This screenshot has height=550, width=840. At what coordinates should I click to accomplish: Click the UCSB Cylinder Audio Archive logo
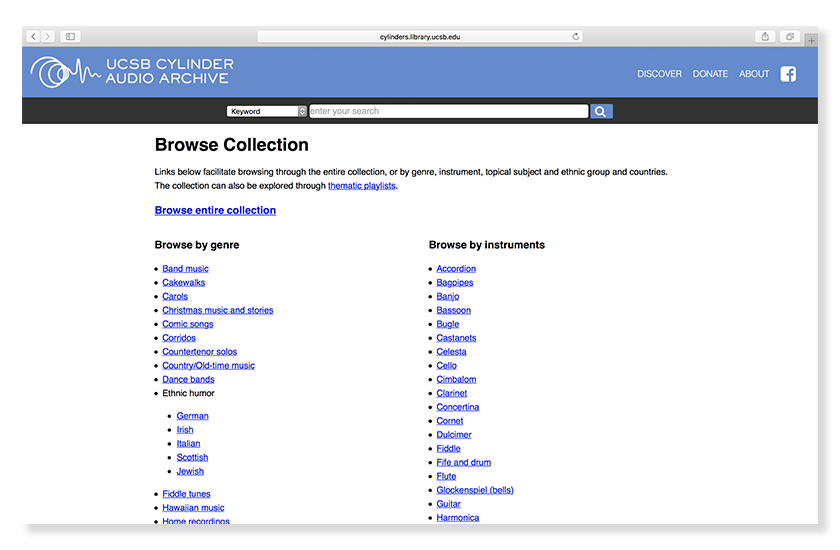pos(132,72)
